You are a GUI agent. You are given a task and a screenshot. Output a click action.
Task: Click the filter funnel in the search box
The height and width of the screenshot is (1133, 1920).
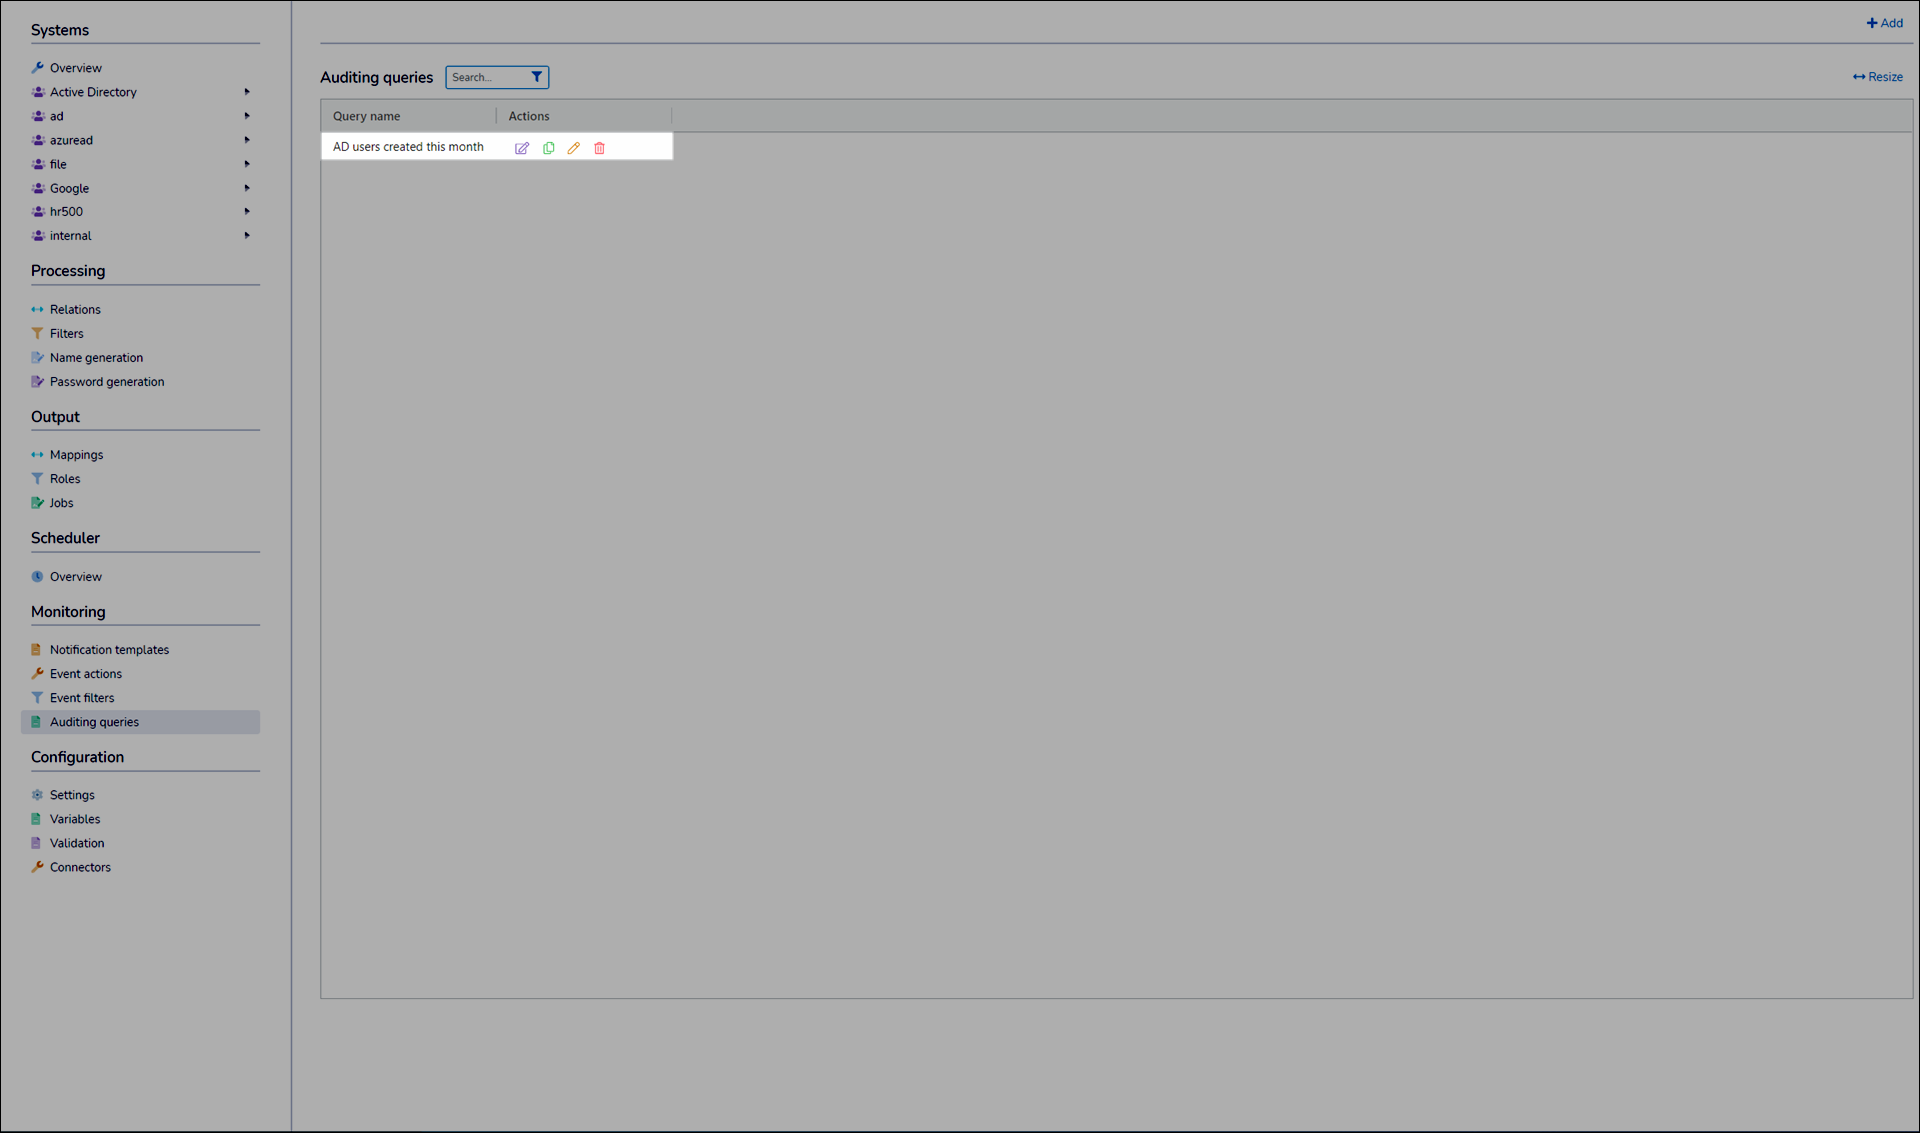click(x=537, y=77)
